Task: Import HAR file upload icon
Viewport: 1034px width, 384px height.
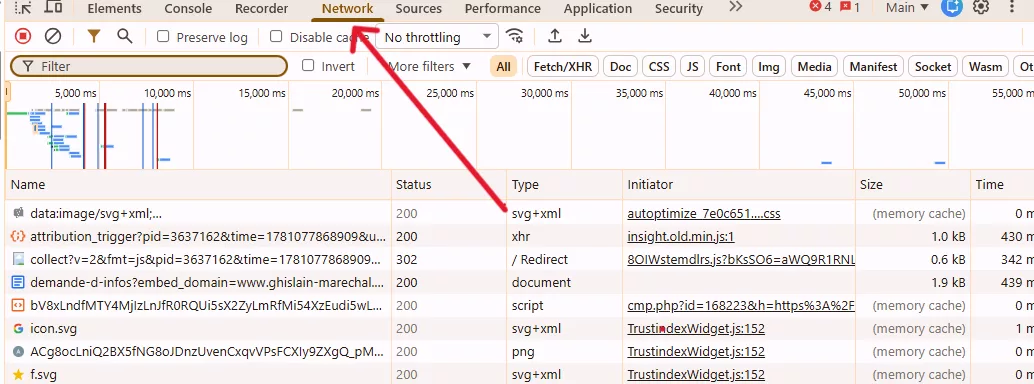Action: click(555, 36)
